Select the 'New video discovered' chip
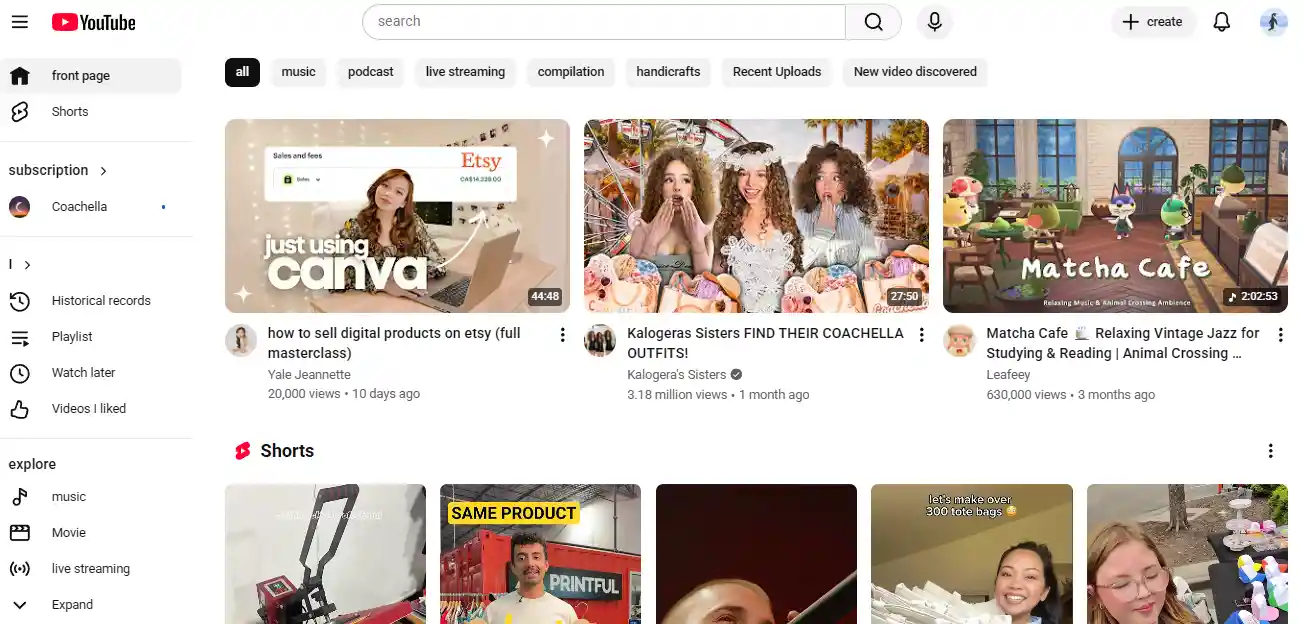This screenshot has height=624, width=1304. 915,72
